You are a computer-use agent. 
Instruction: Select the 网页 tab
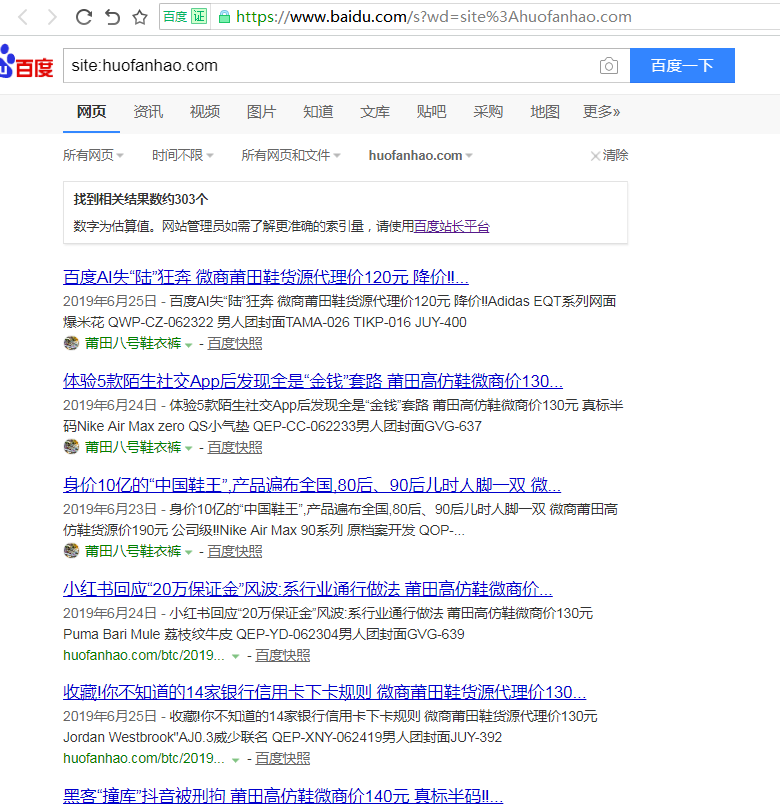click(x=92, y=112)
